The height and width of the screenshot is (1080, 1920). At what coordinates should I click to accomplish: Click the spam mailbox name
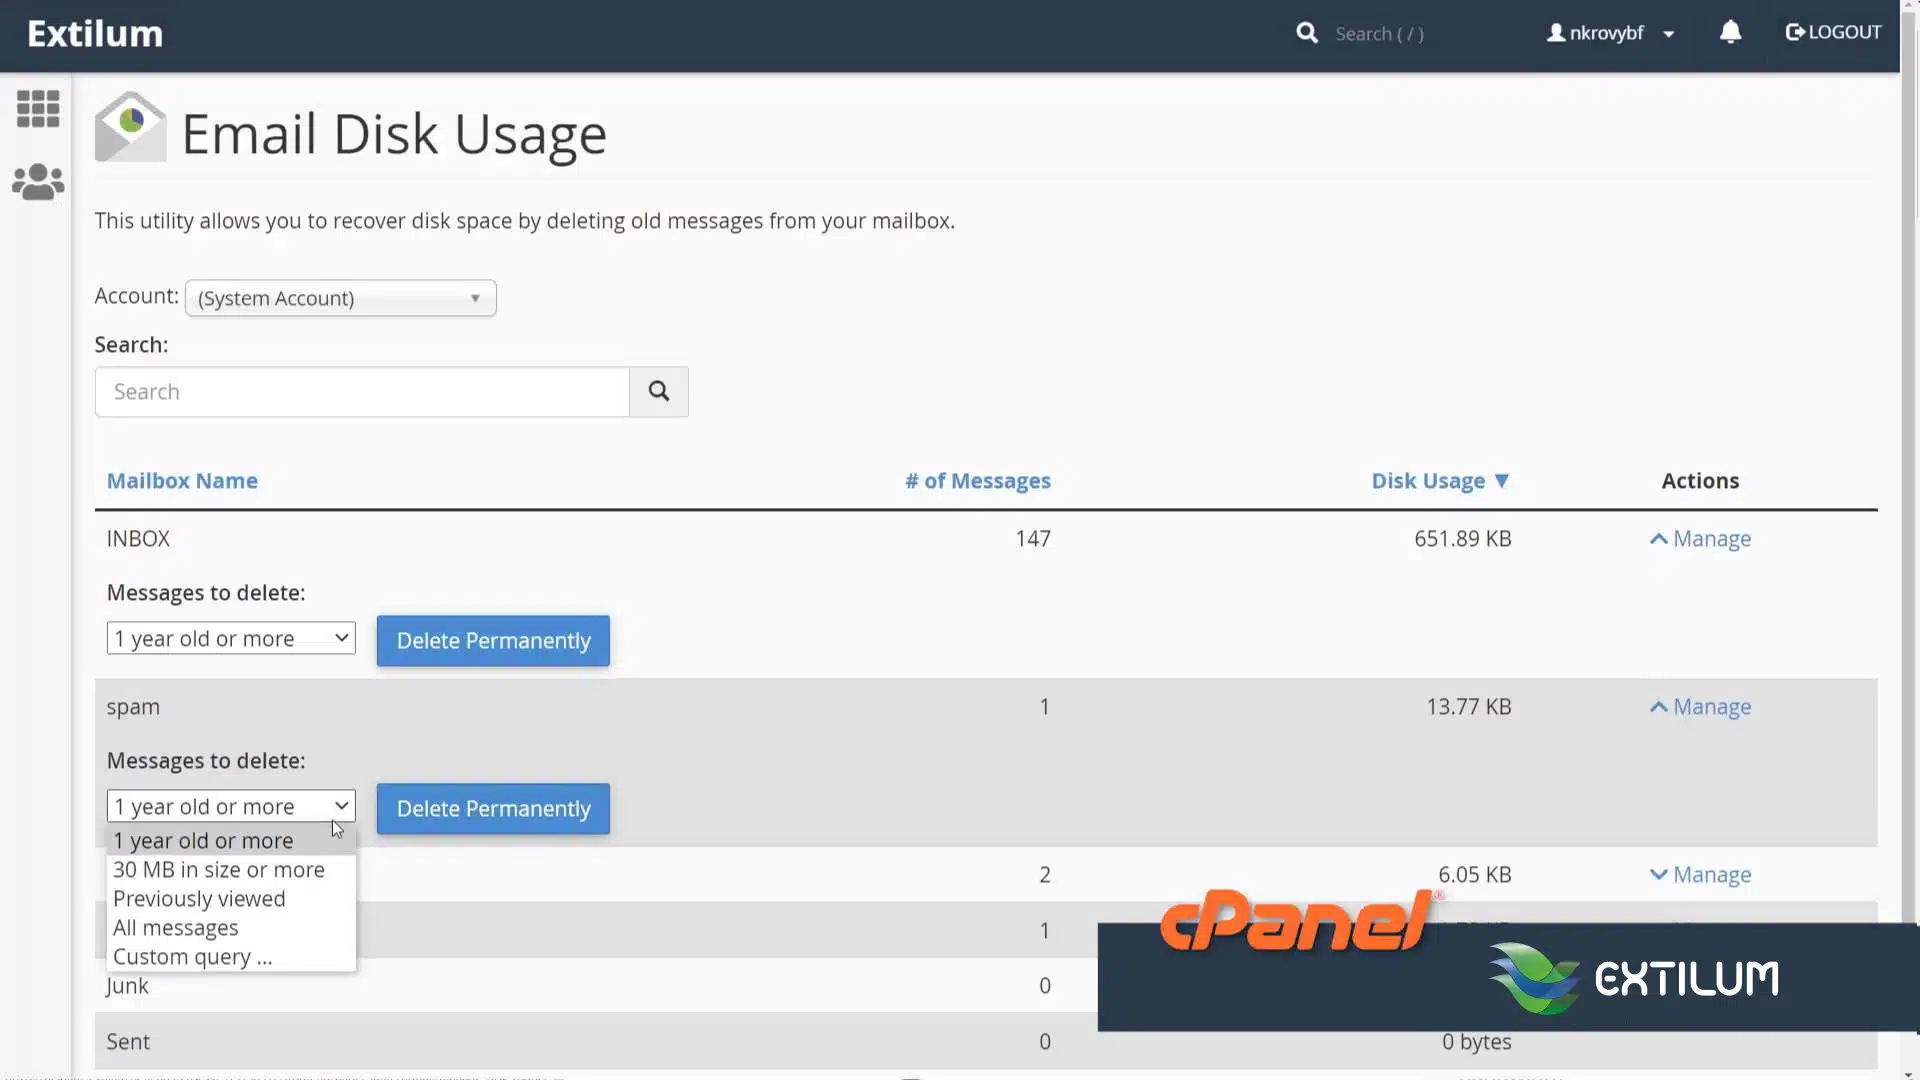point(133,708)
